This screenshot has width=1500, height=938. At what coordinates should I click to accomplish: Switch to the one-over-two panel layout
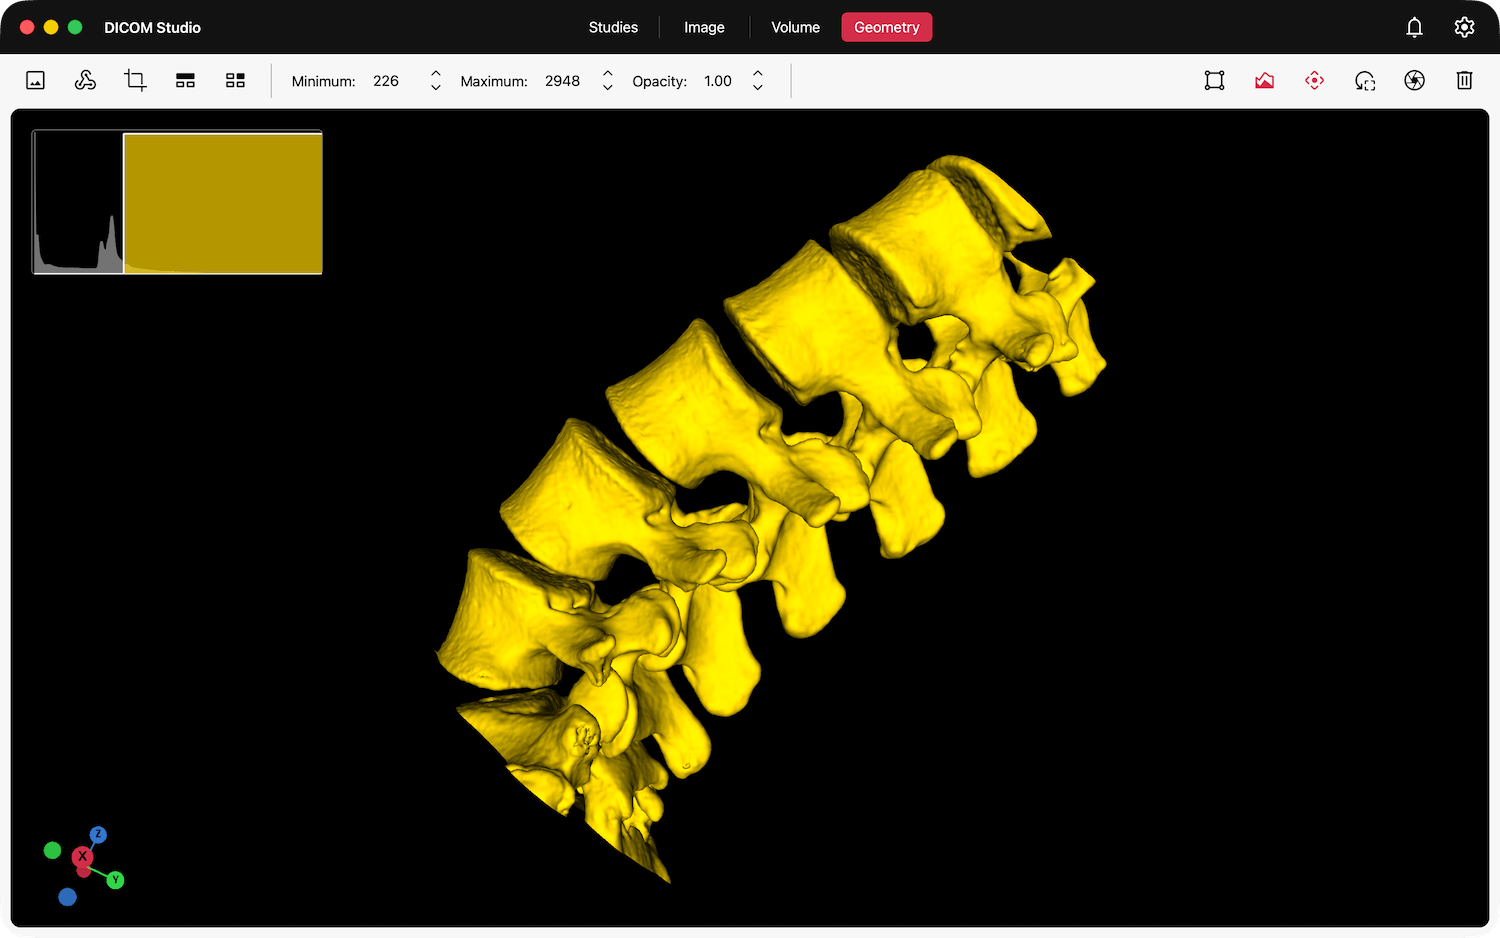185,81
